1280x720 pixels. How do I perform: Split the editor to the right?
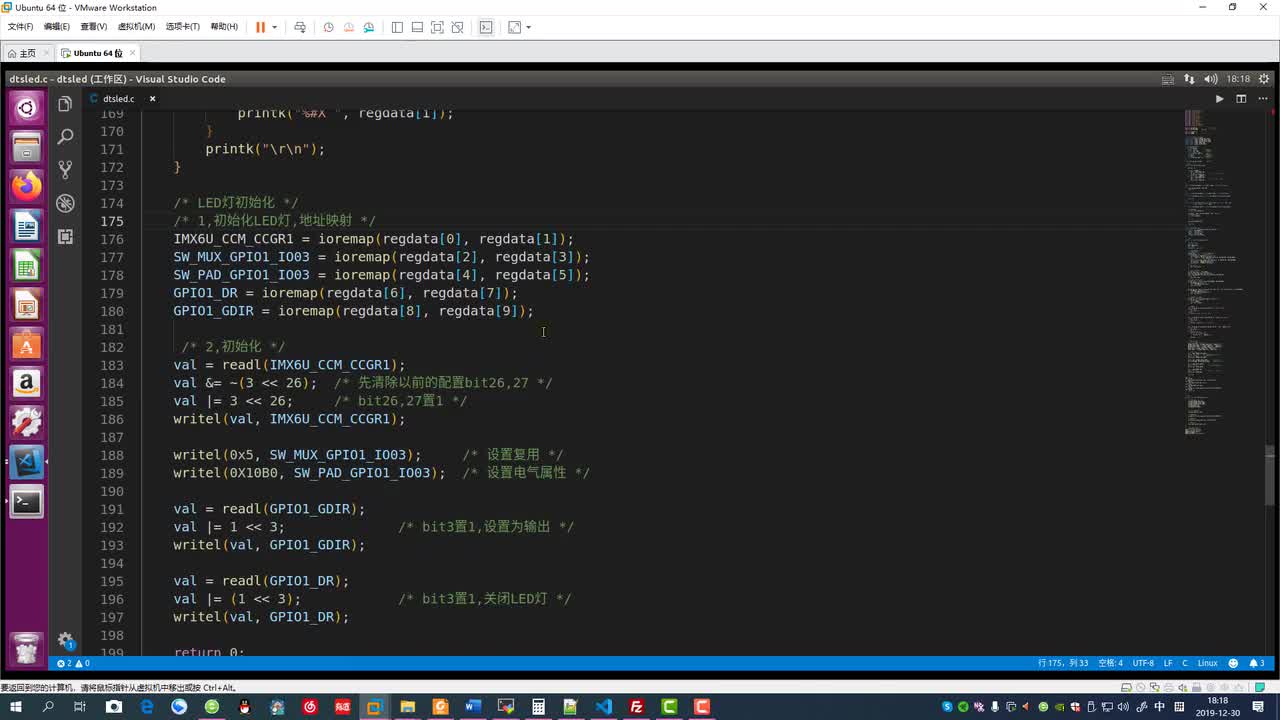tap(1241, 99)
